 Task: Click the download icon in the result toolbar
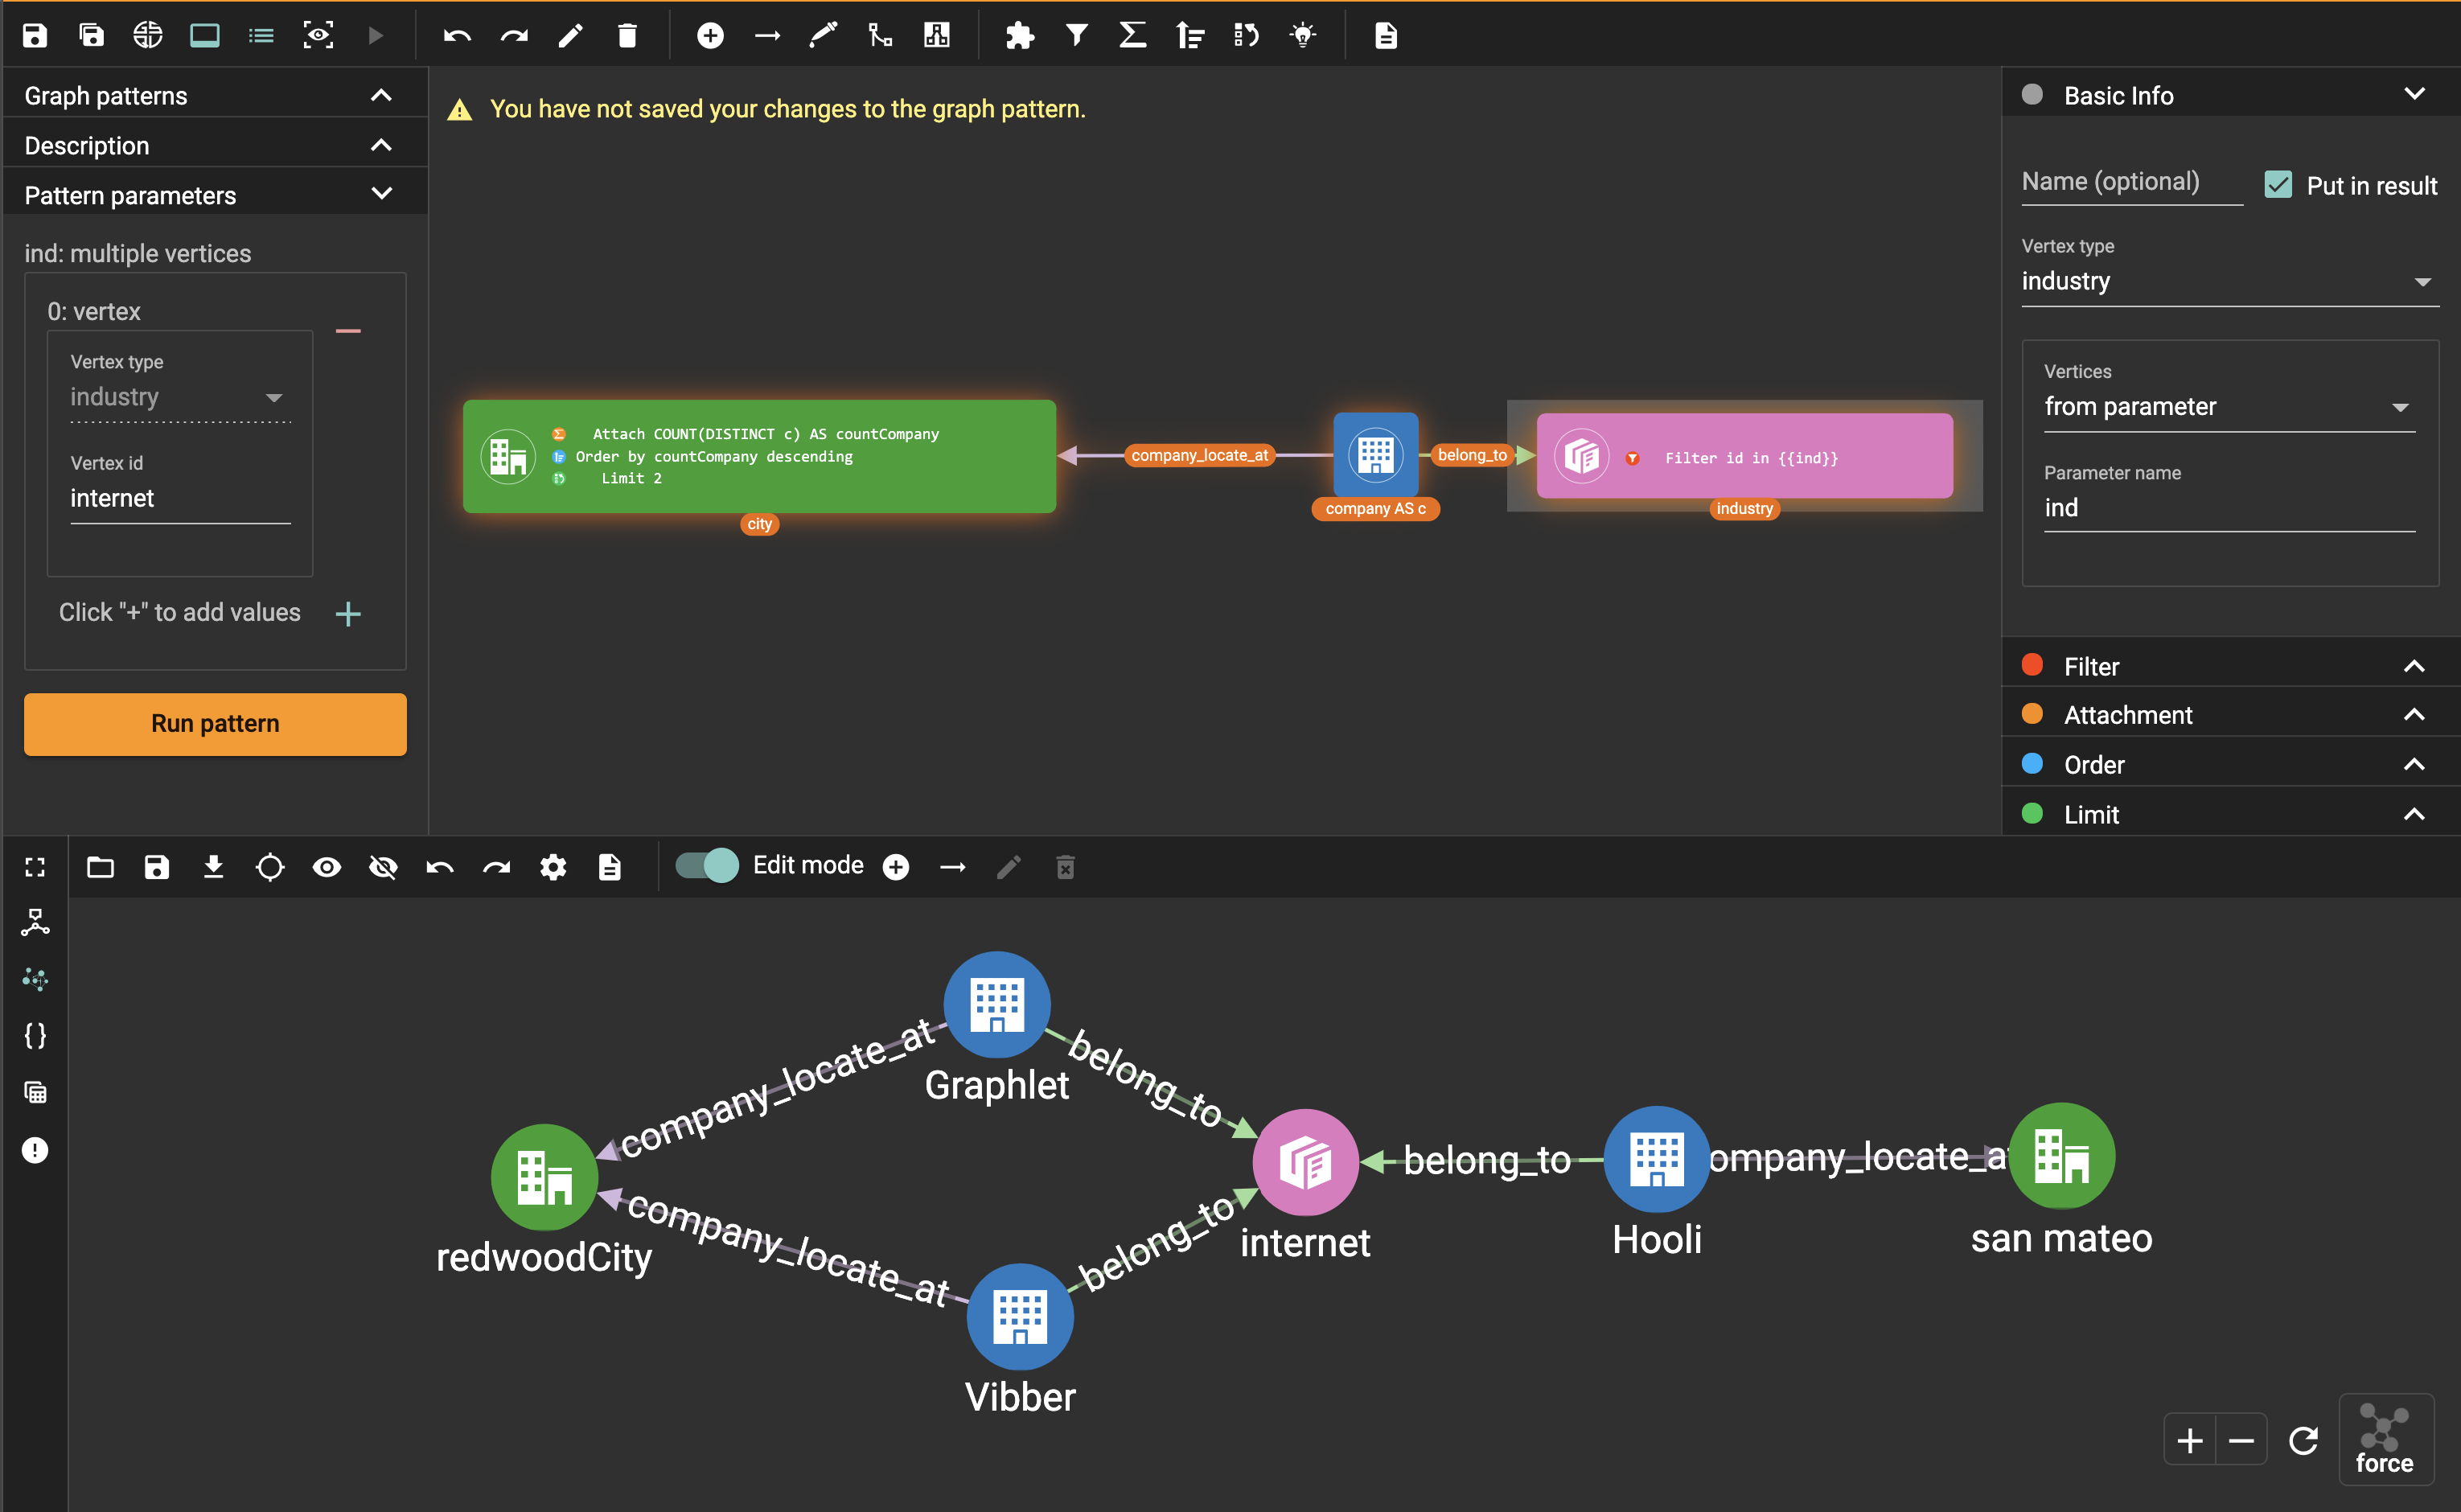(x=213, y=867)
